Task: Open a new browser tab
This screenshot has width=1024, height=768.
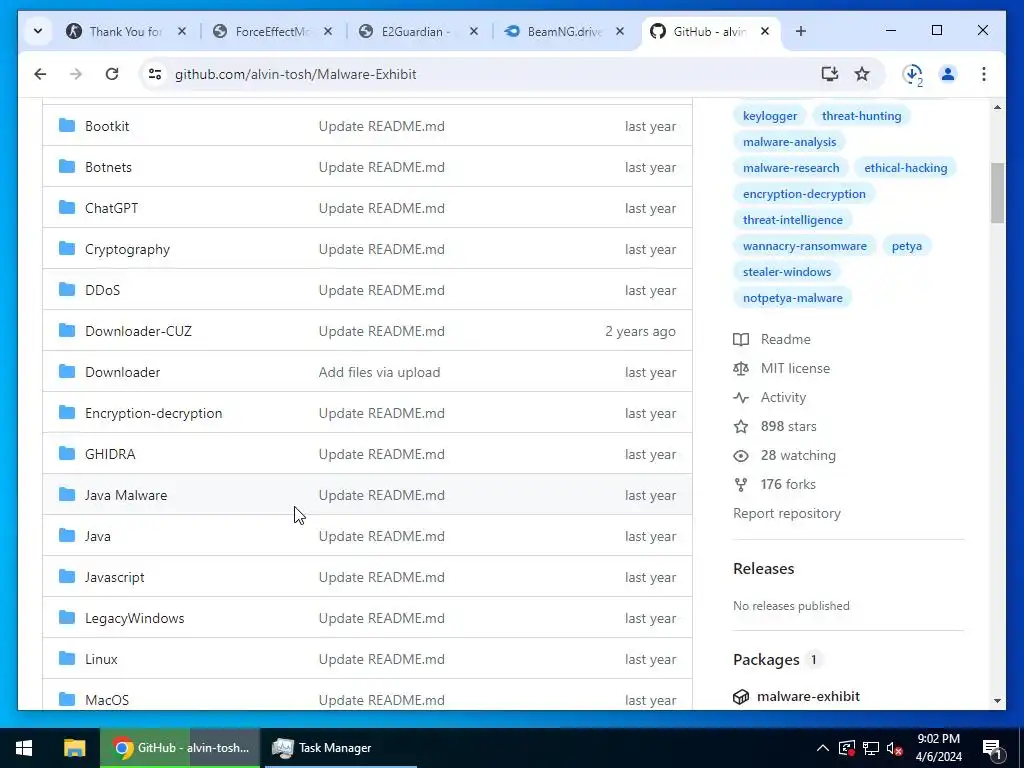Action: (801, 31)
